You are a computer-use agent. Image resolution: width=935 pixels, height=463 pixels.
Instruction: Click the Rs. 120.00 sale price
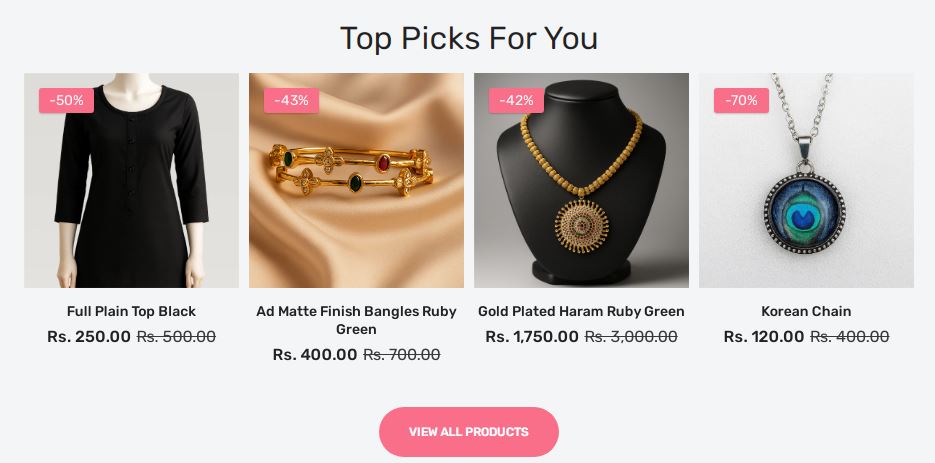tap(764, 337)
